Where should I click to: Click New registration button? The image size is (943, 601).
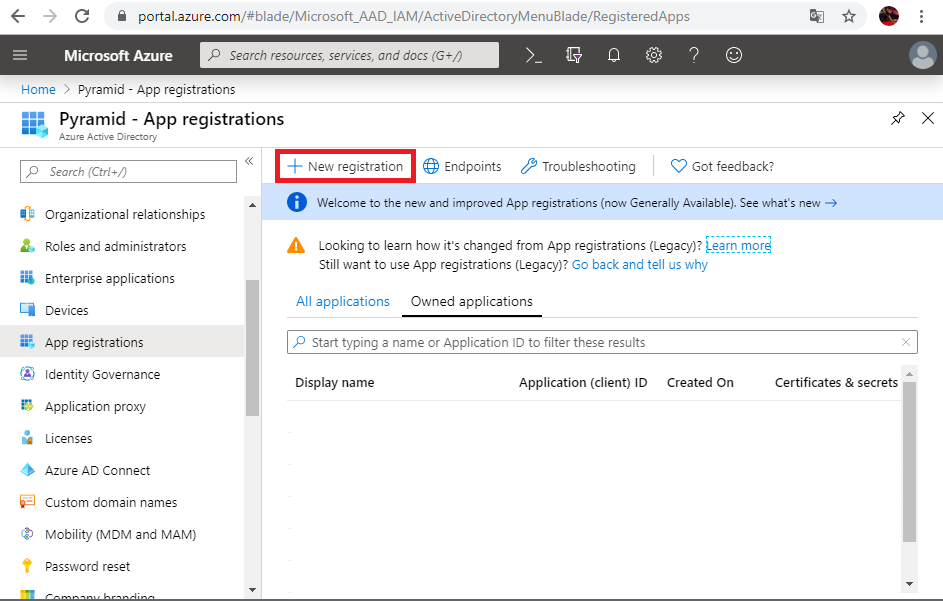pos(345,166)
